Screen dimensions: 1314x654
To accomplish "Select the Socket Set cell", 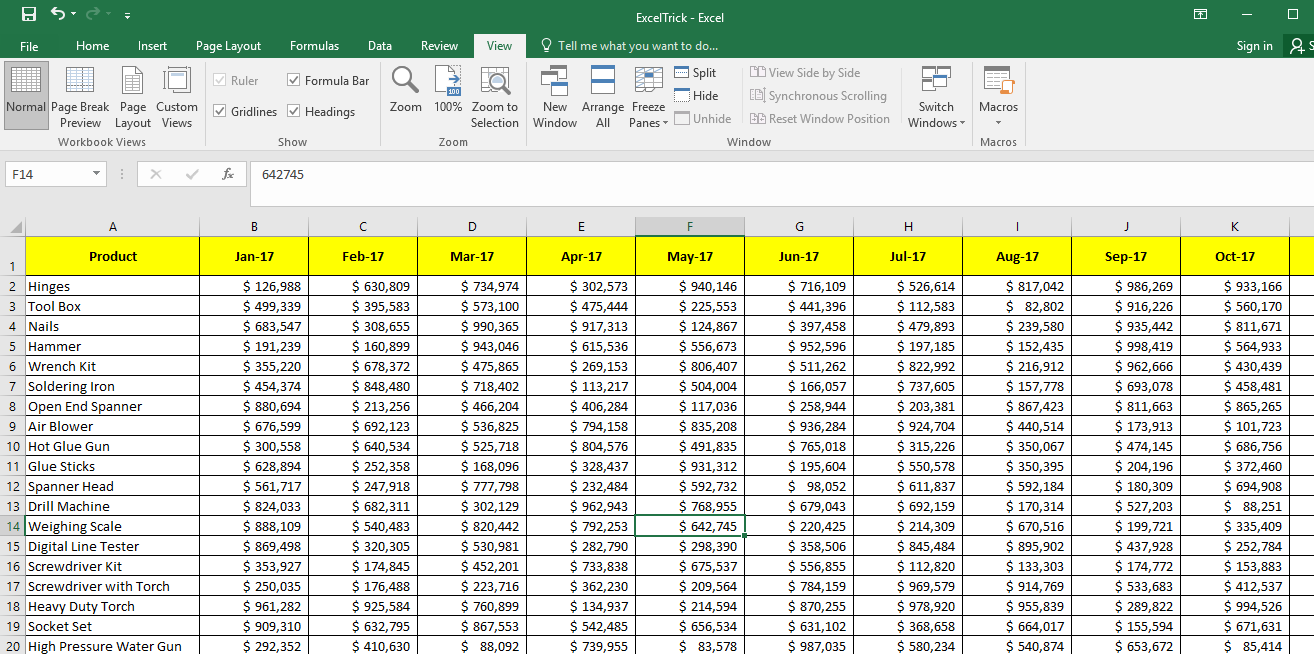I will [x=113, y=626].
